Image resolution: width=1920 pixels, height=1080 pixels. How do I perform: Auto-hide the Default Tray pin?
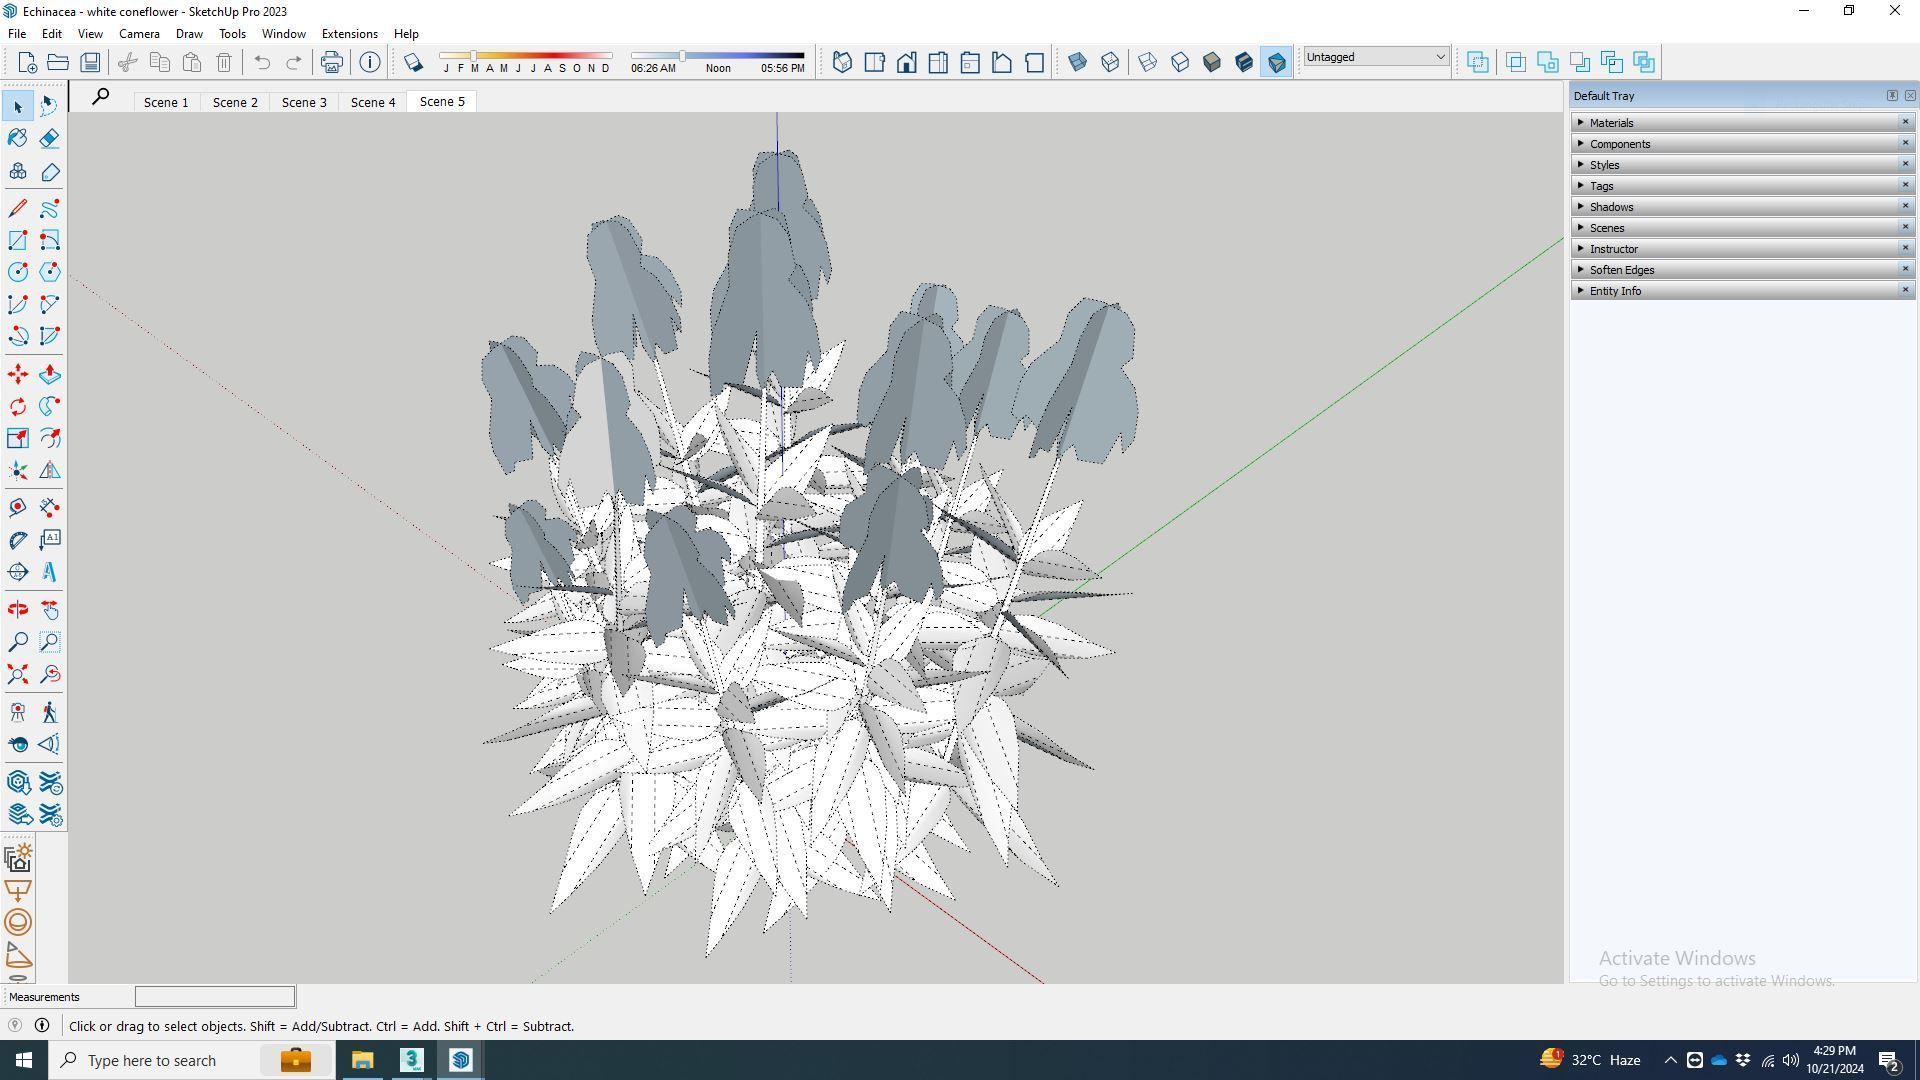click(x=1892, y=96)
